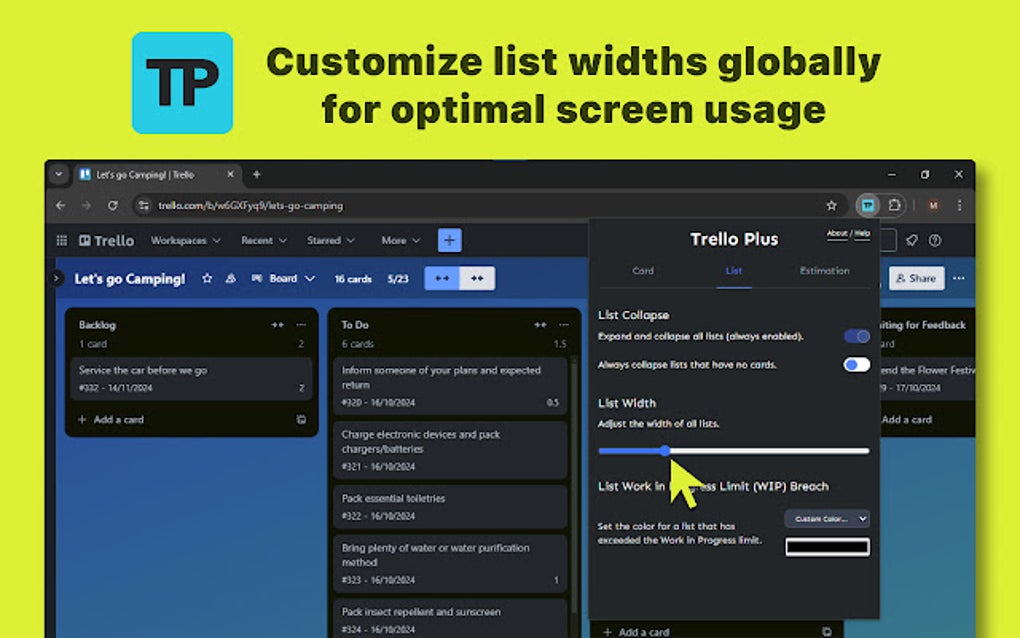Disable 'Always collapse lists that have no cards'
This screenshot has height=638, width=1020.
[x=856, y=366]
